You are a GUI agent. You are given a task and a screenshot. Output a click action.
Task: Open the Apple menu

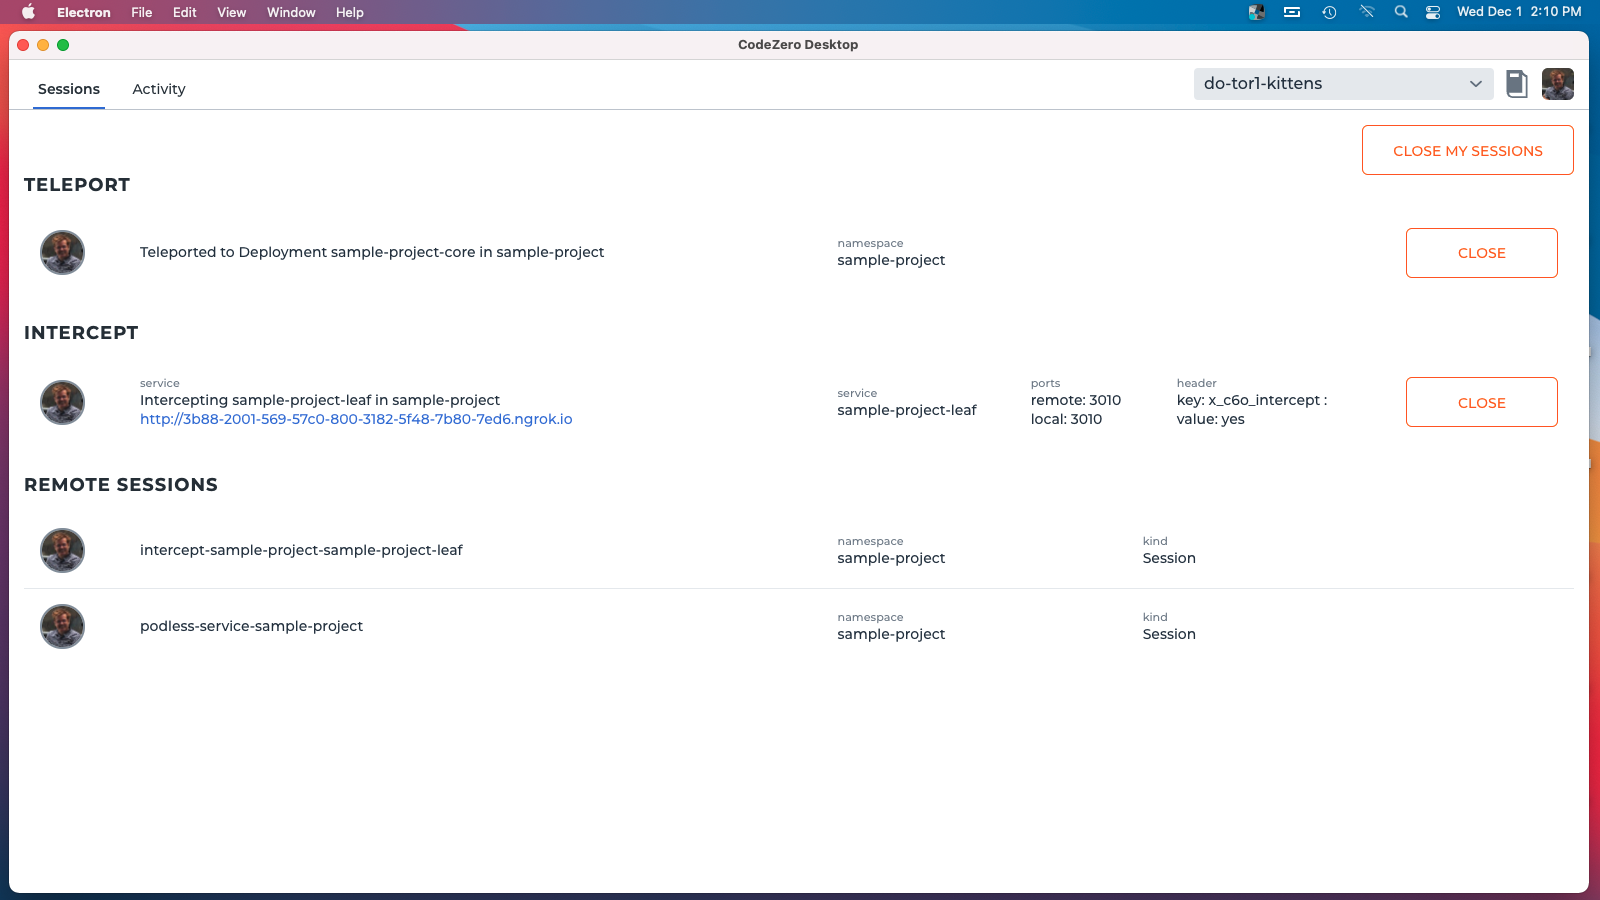pos(28,12)
